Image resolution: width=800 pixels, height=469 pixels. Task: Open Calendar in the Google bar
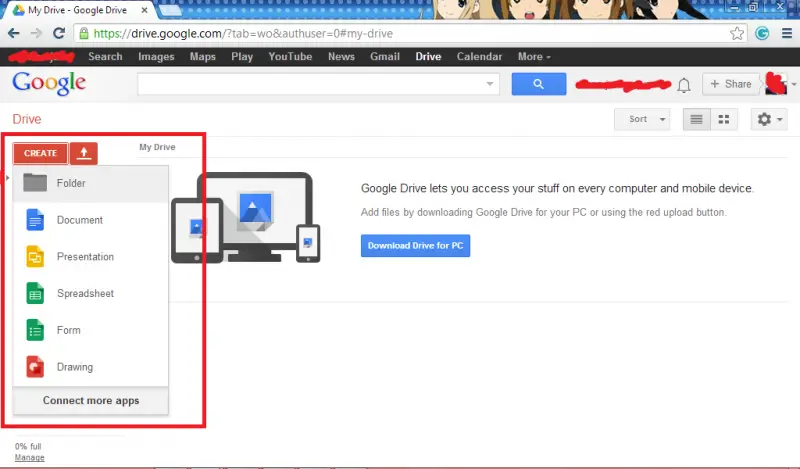pyautogui.click(x=479, y=57)
